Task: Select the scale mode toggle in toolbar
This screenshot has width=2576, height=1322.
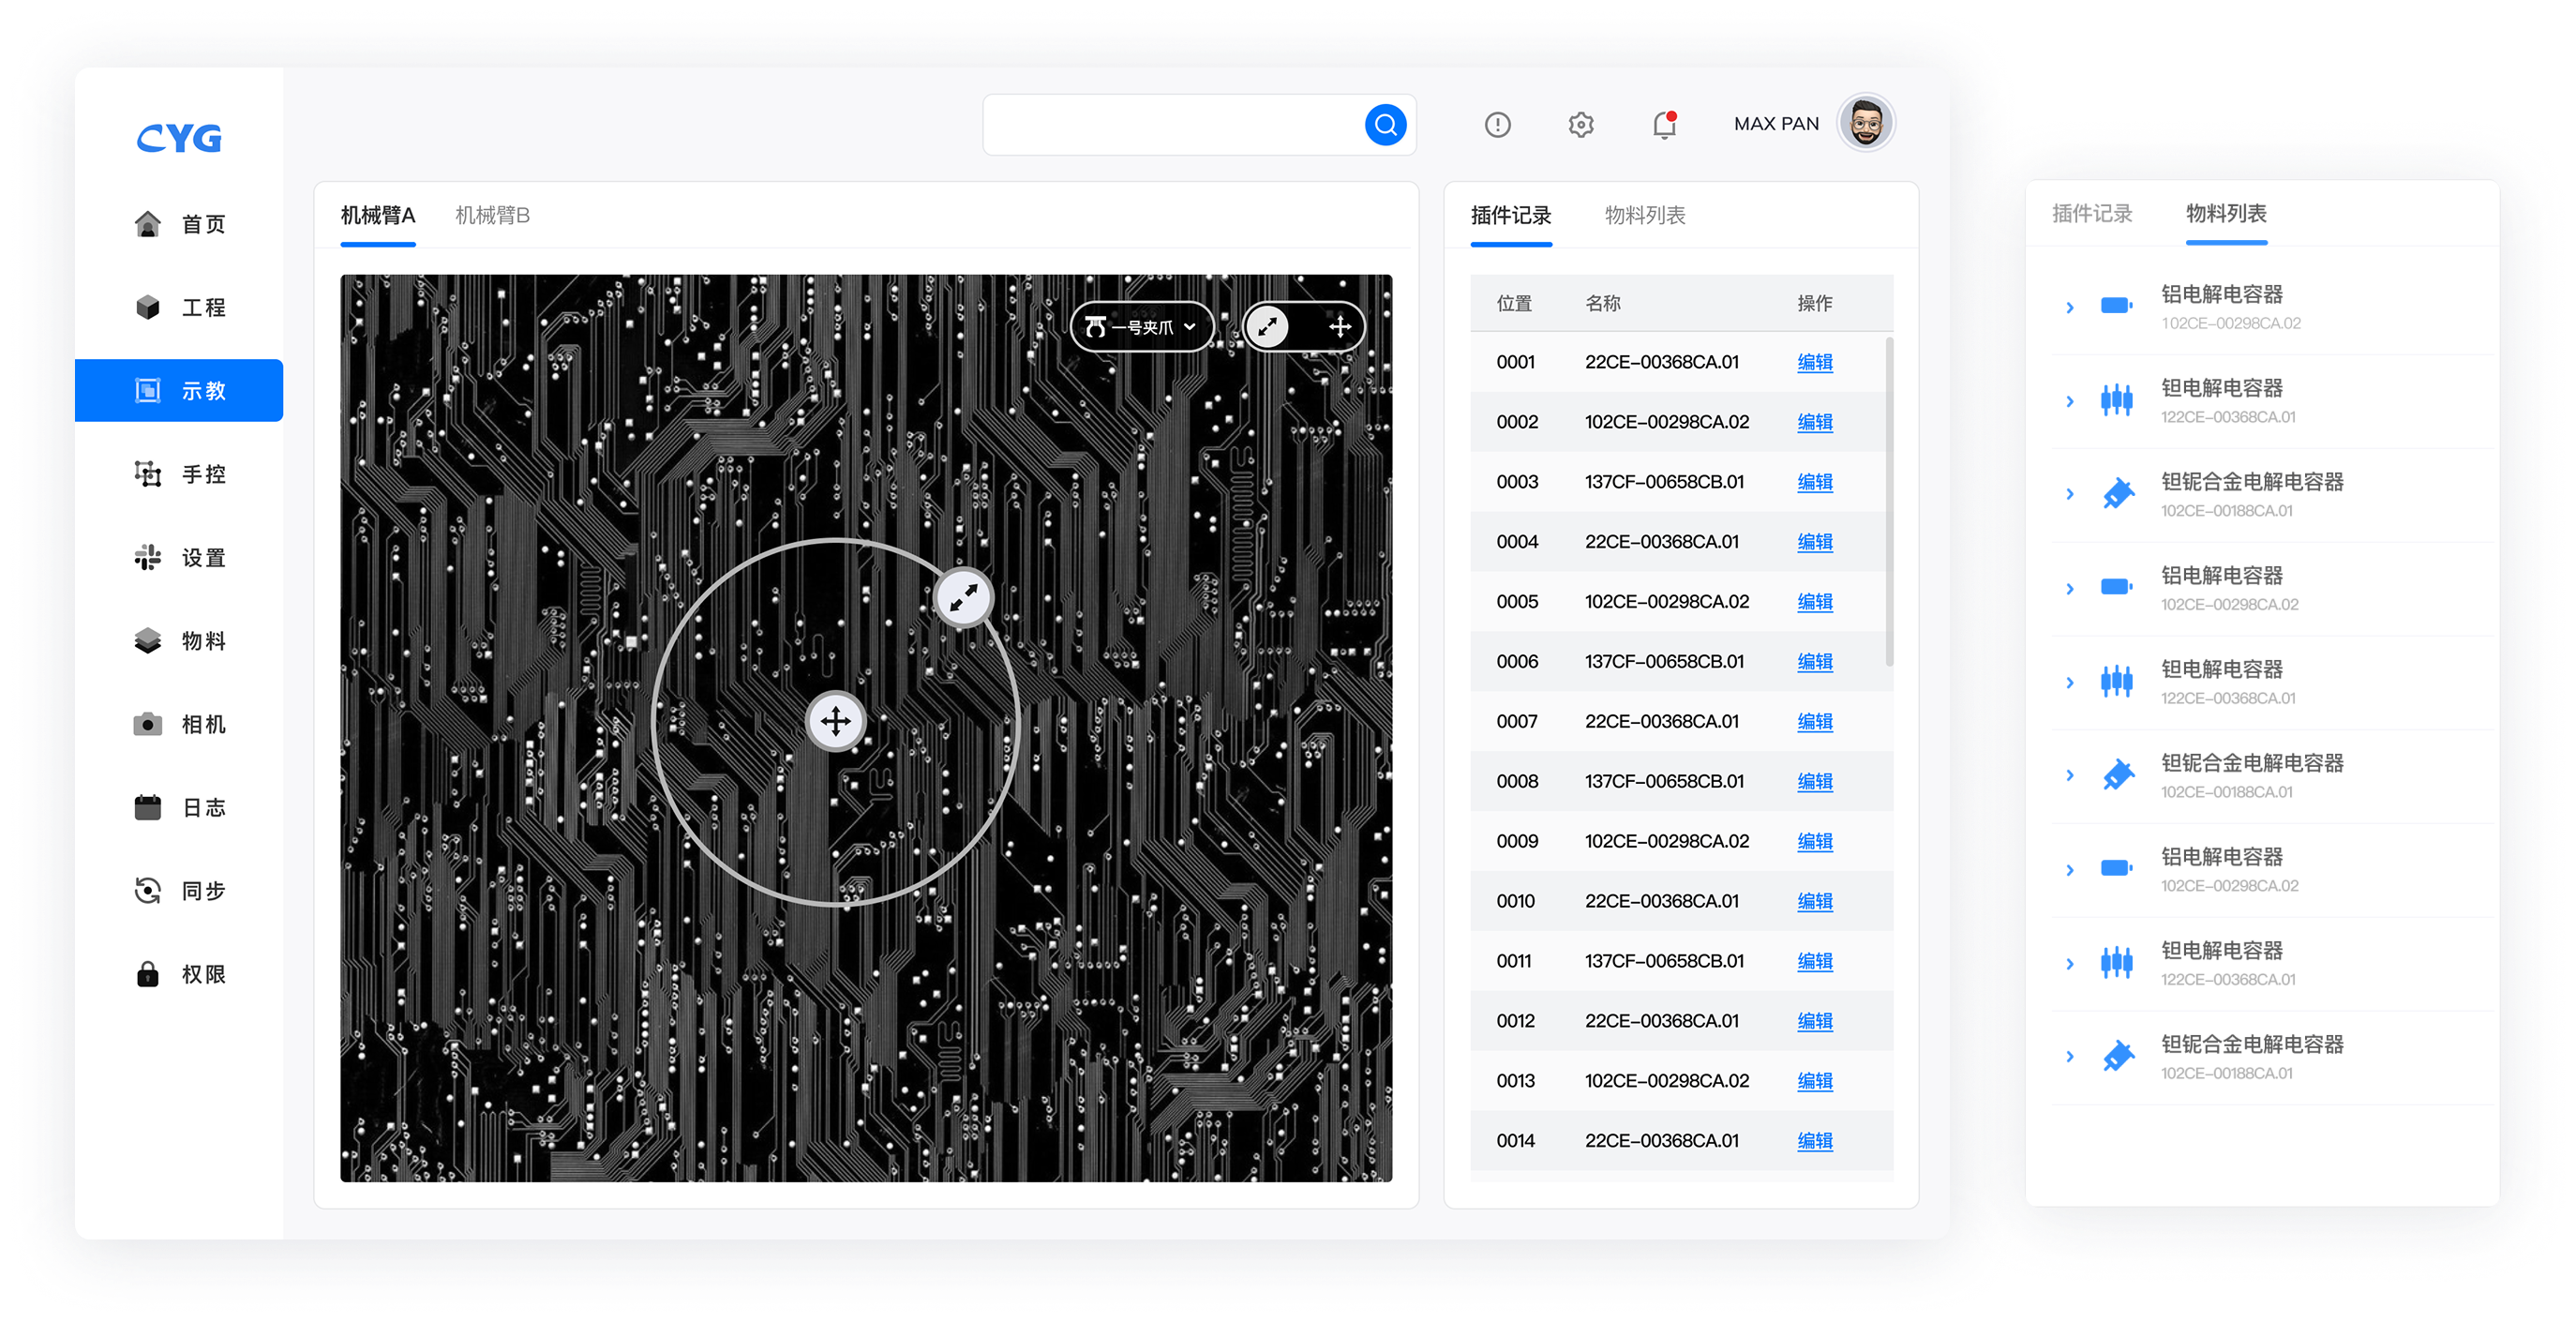Action: pos(1267,326)
